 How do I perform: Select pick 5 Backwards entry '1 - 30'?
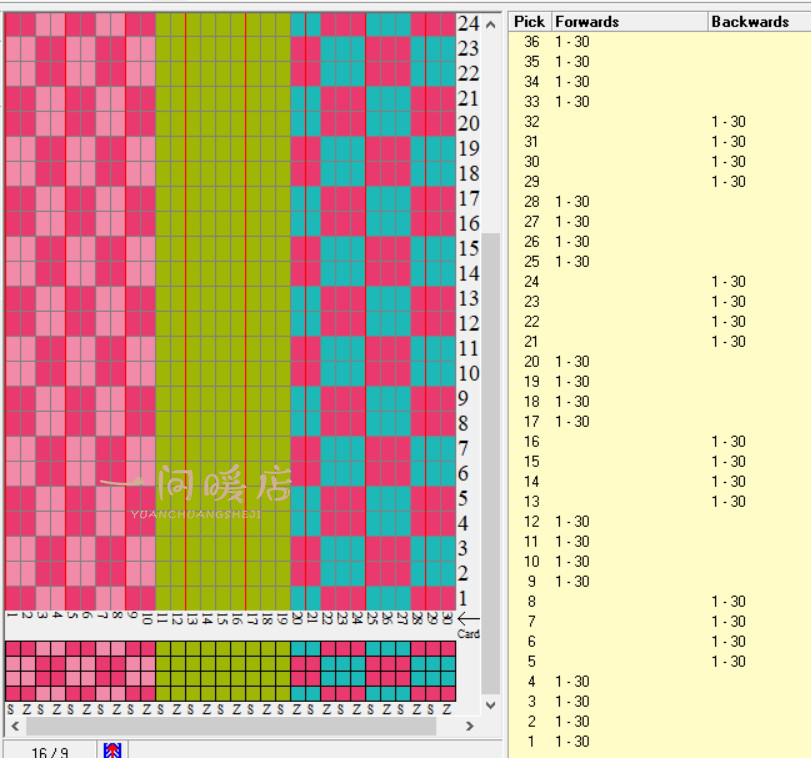pyautogui.click(x=728, y=662)
